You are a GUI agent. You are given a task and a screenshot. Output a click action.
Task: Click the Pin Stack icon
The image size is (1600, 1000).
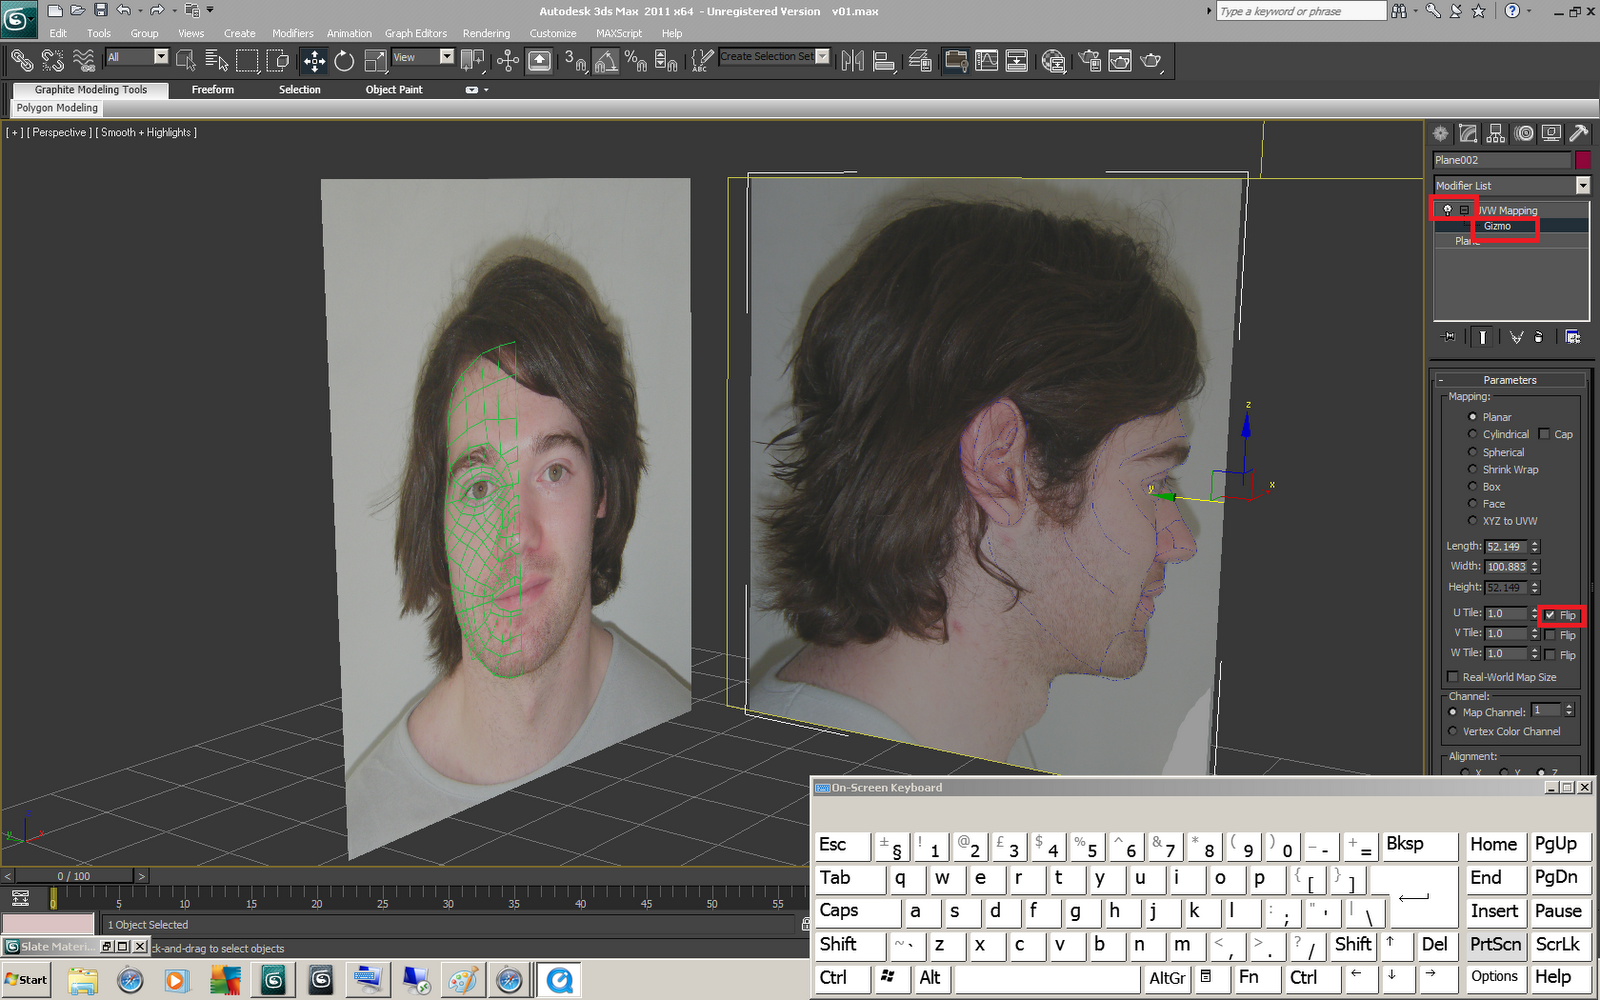coord(1448,337)
